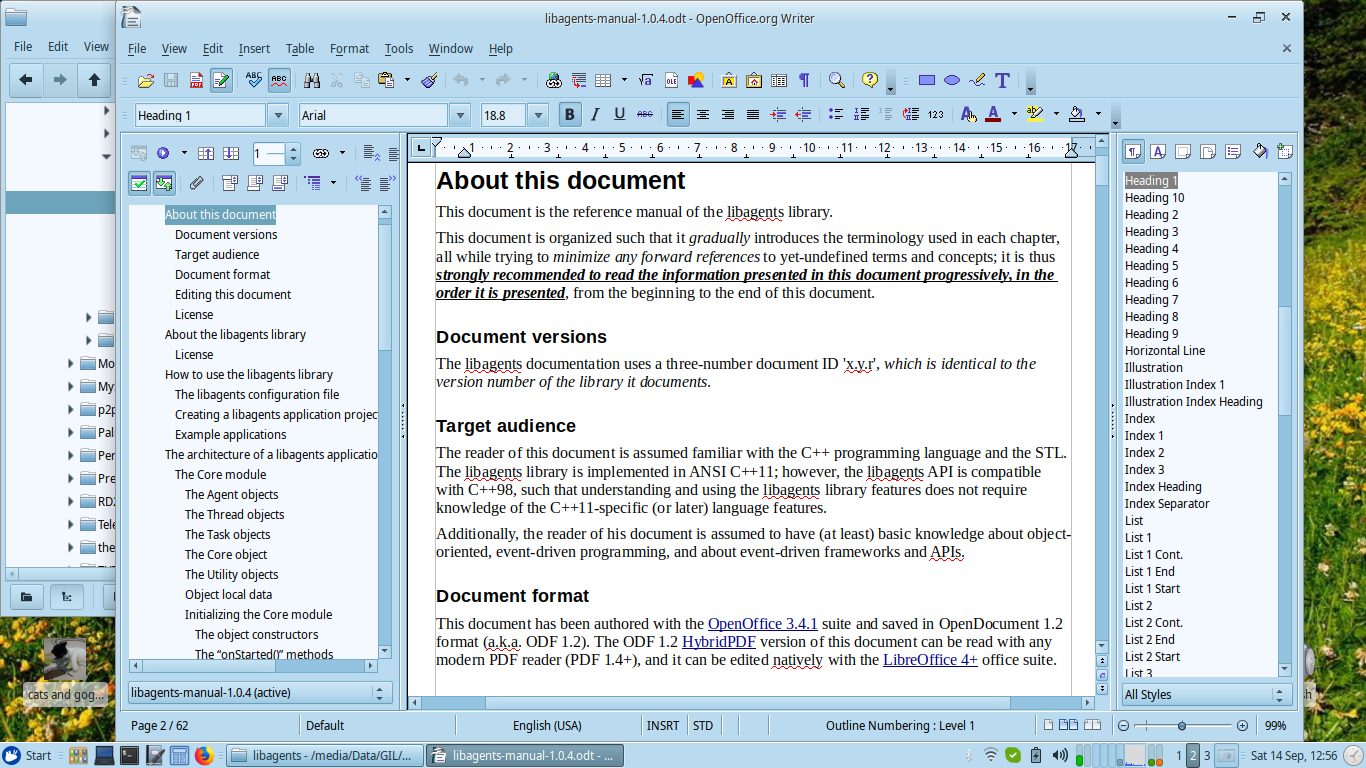
Task: Open the Tools menu
Action: [x=399, y=48]
